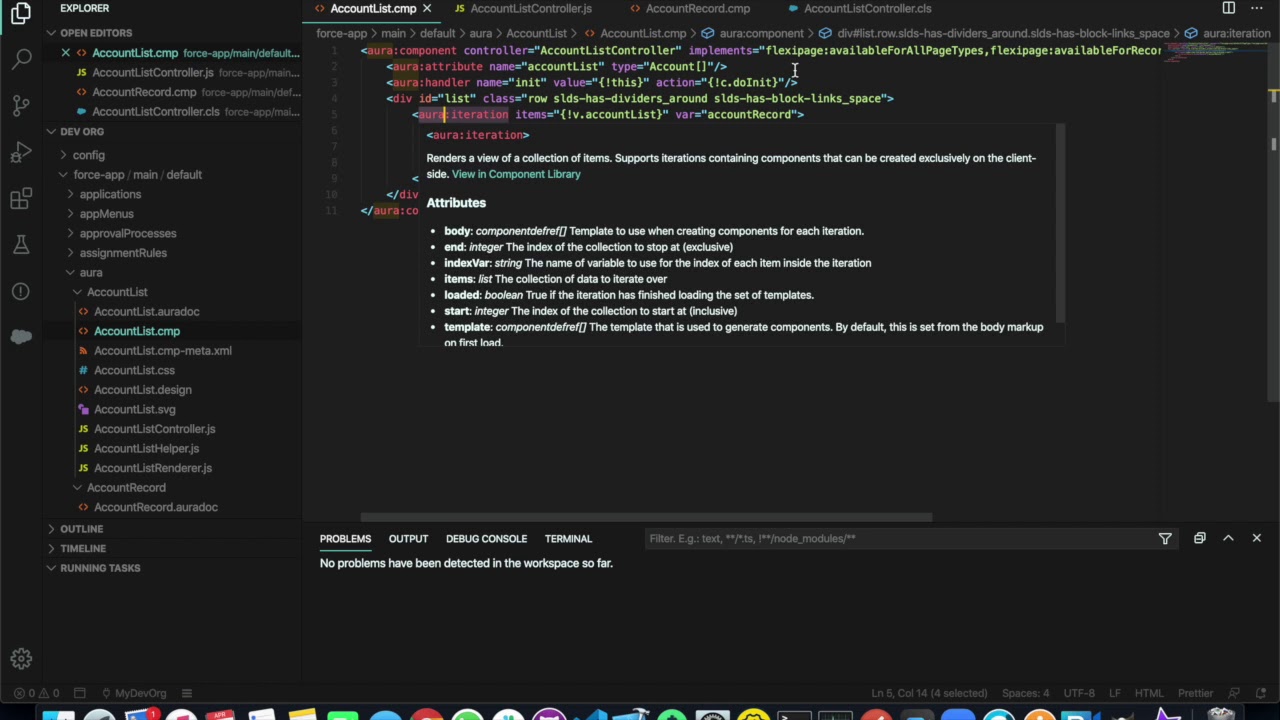Open the Source Control view
The height and width of the screenshot is (720, 1280).
pos(21,105)
